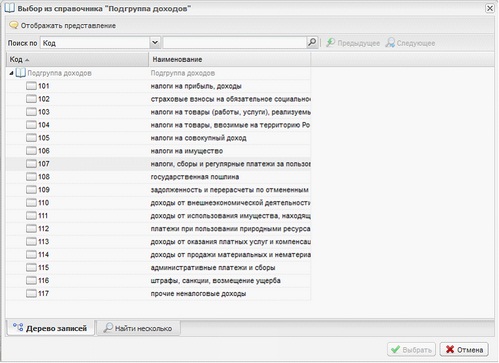Image resolution: width=499 pixels, height=363 pixels.
Task: Click the item icon for code 113
Action: click(x=31, y=241)
